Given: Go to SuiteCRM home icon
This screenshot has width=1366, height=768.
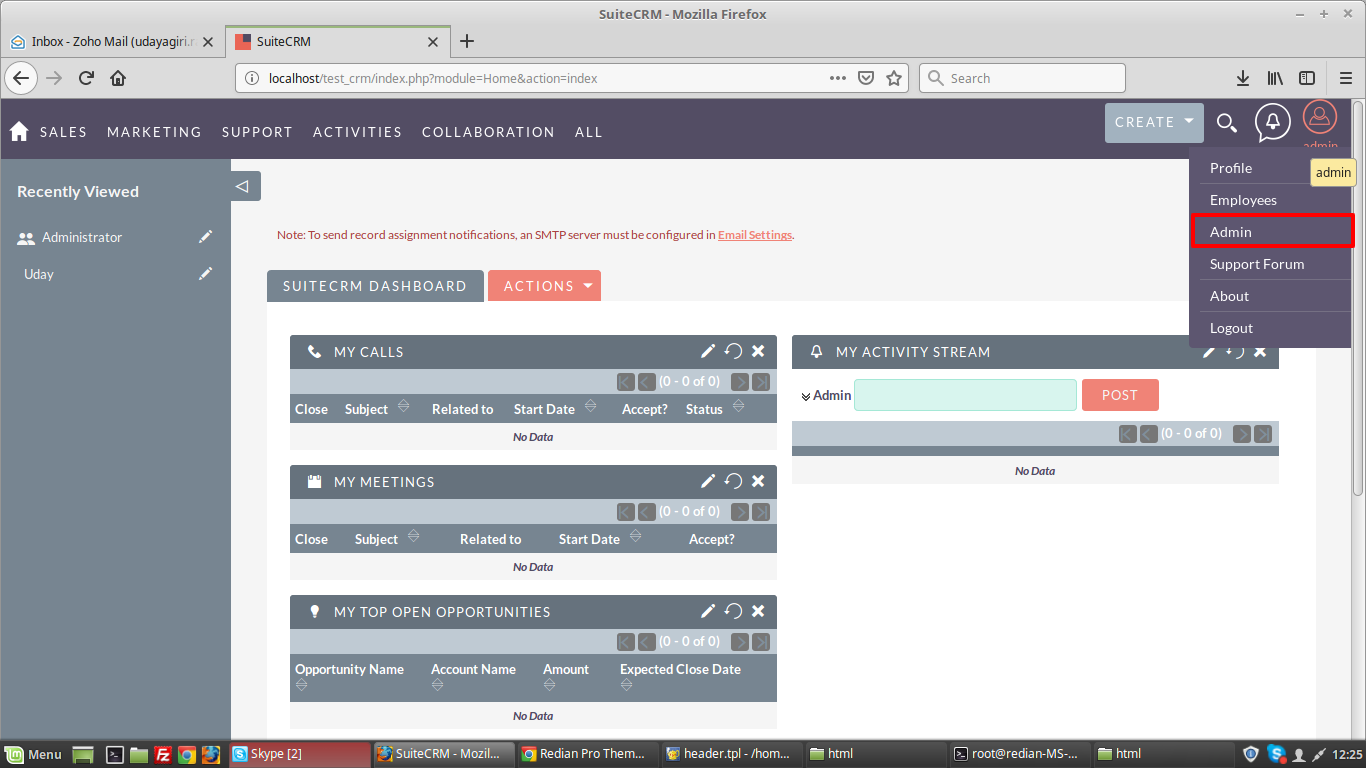Looking at the screenshot, I should coord(18,131).
